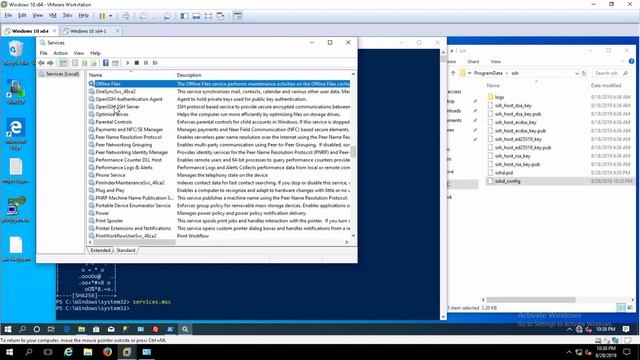Click the Explorer refresh button
This screenshot has height=360, width=640.
coord(584,73)
